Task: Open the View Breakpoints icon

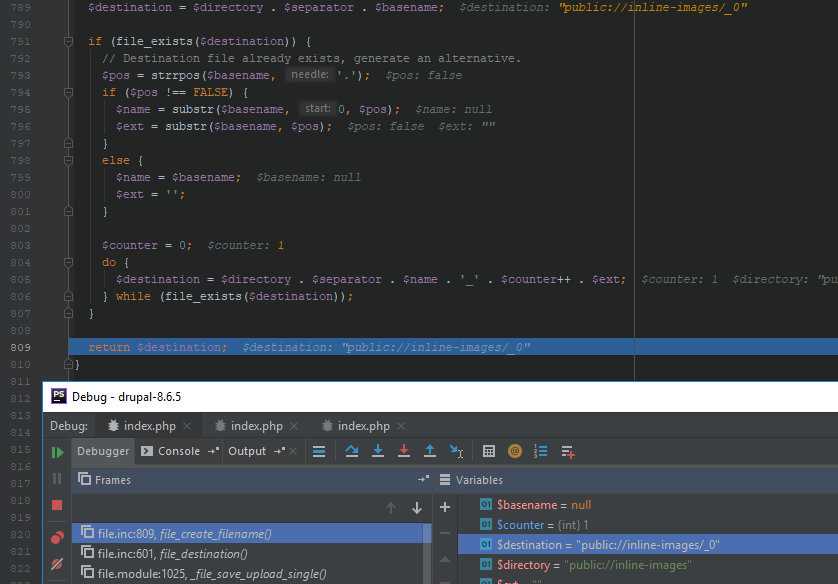Action: coord(57,537)
